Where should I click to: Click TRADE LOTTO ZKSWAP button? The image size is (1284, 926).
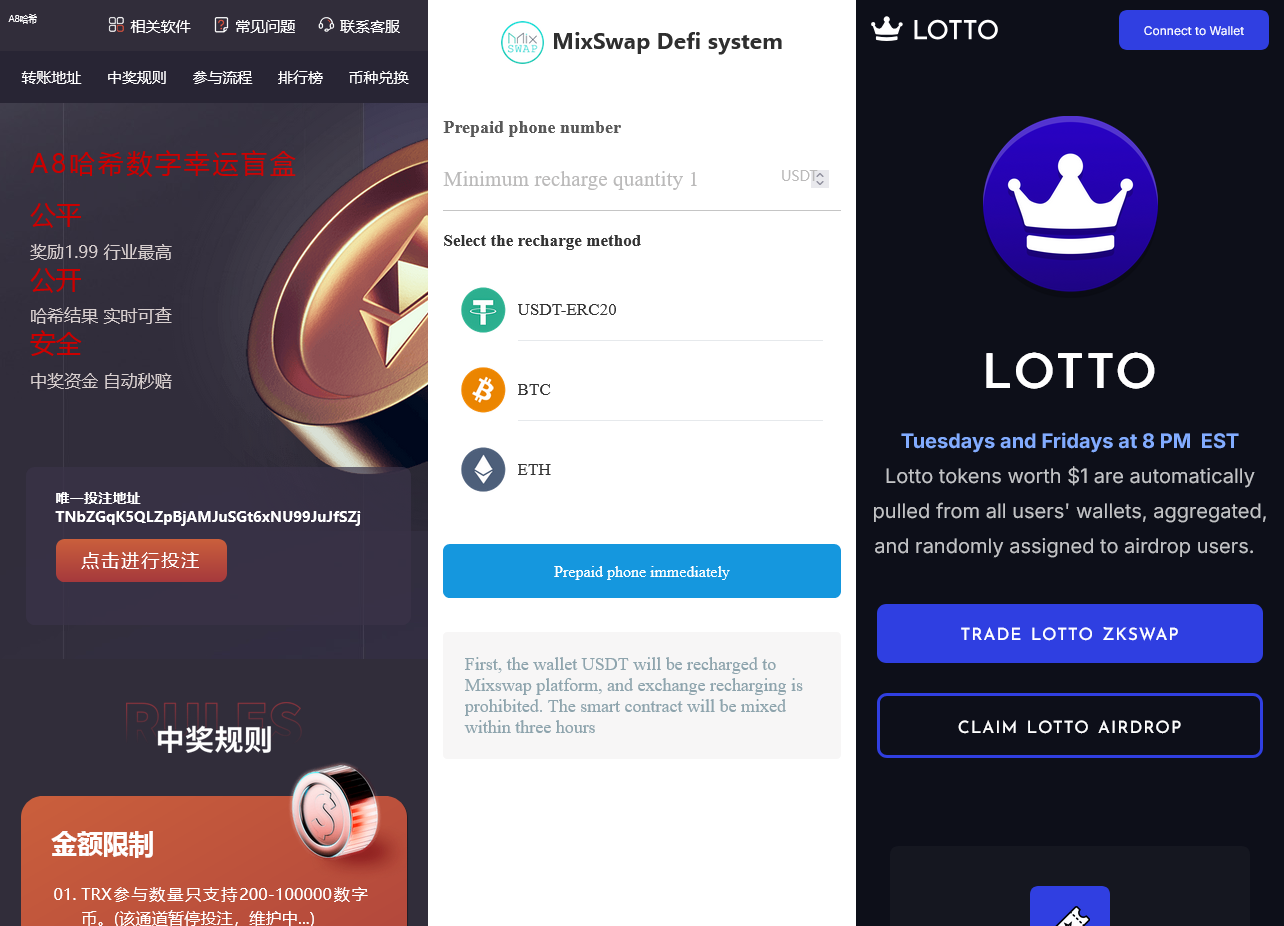pos(1070,634)
